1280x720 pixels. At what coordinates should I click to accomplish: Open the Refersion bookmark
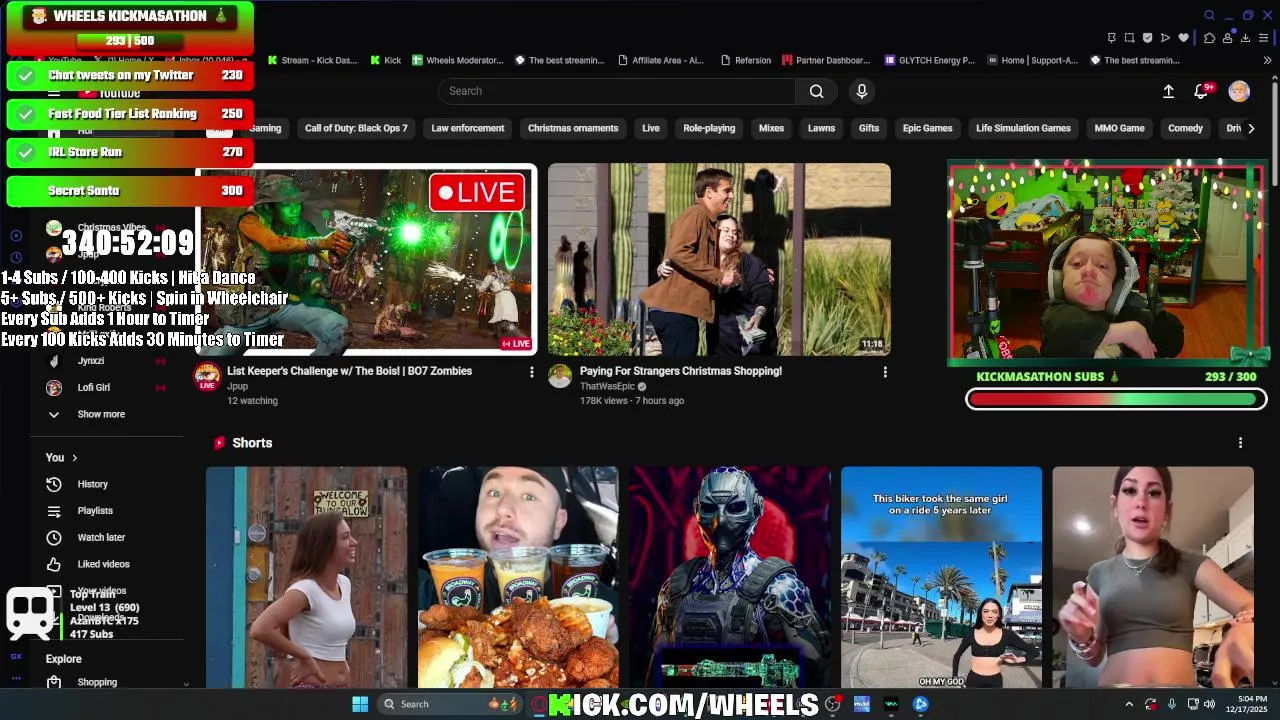(x=746, y=60)
